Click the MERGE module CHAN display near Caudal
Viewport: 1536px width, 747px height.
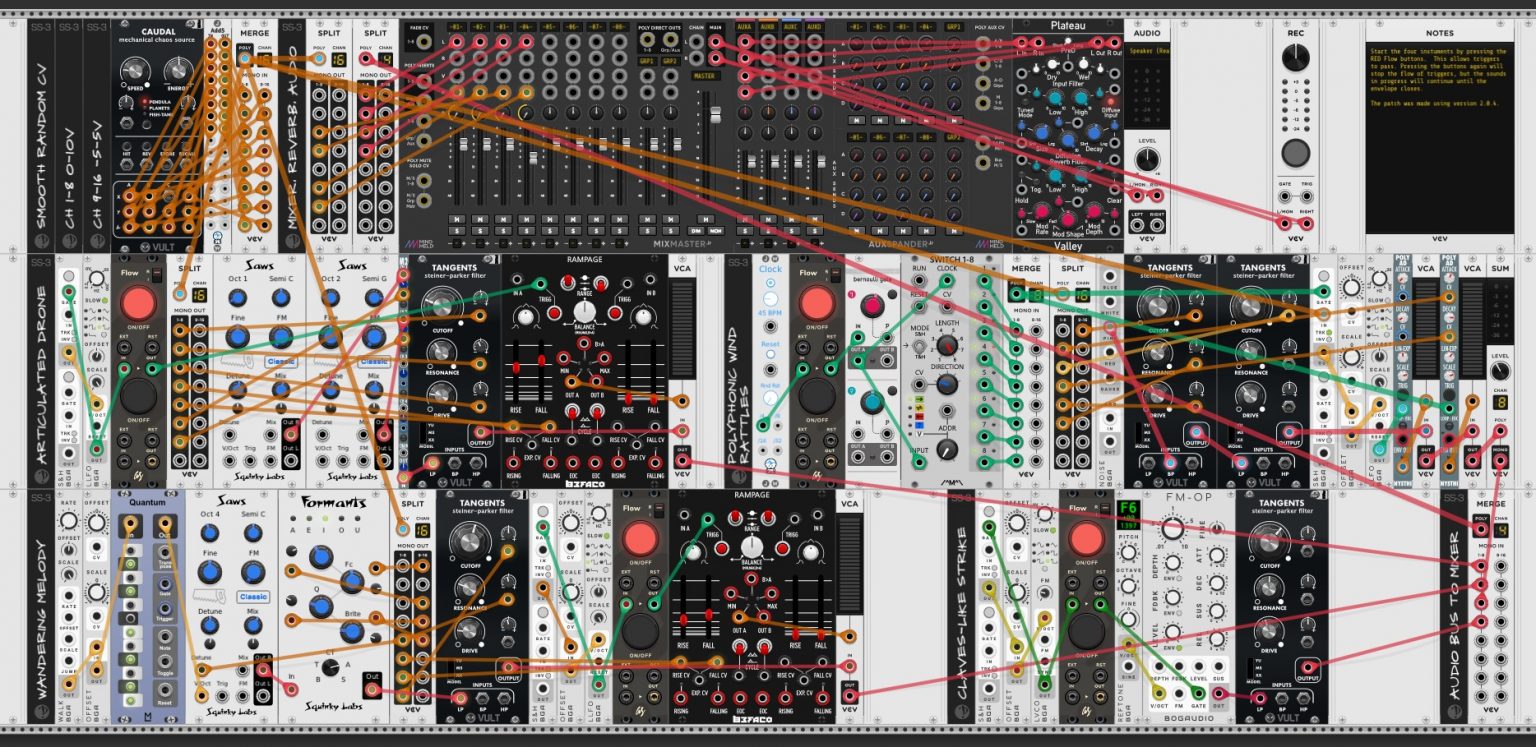(x=263, y=59)
